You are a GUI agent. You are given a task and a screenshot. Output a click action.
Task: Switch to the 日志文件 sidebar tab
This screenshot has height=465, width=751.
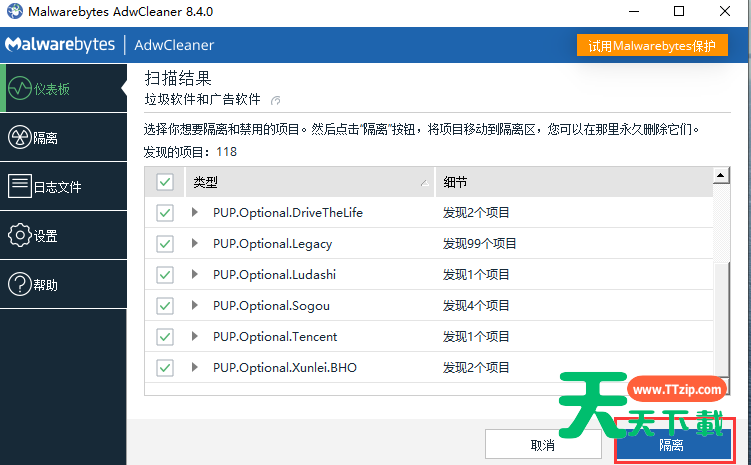pos(63,186)
